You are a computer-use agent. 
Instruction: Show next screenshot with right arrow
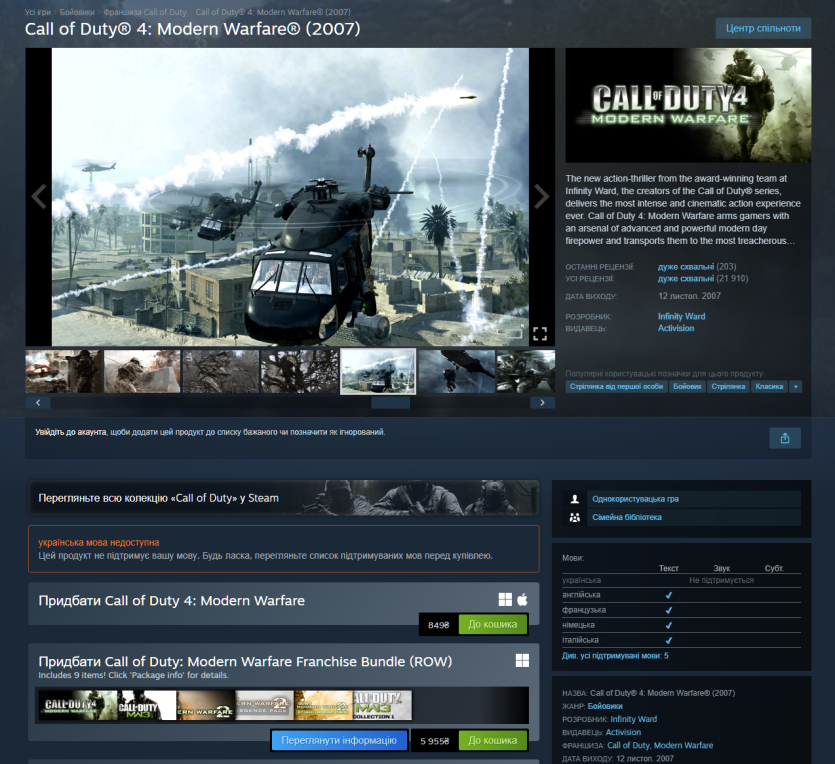542,196
